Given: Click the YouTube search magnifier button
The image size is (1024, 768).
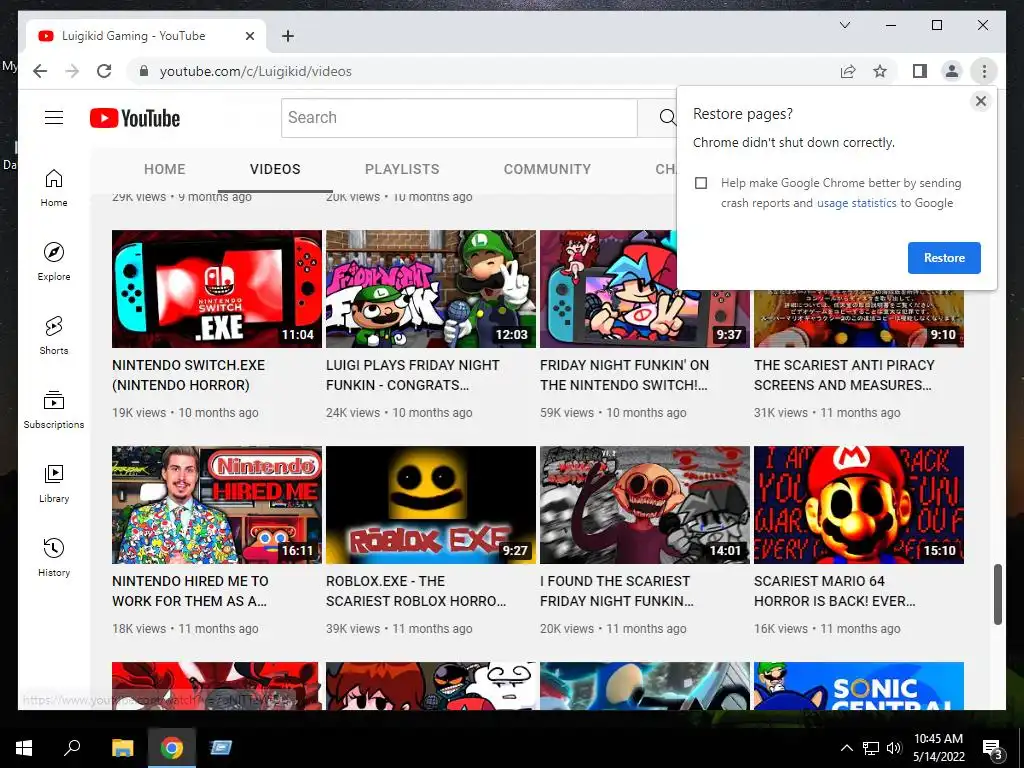Looking at the screenshot, I should click(x=666, y=118).
